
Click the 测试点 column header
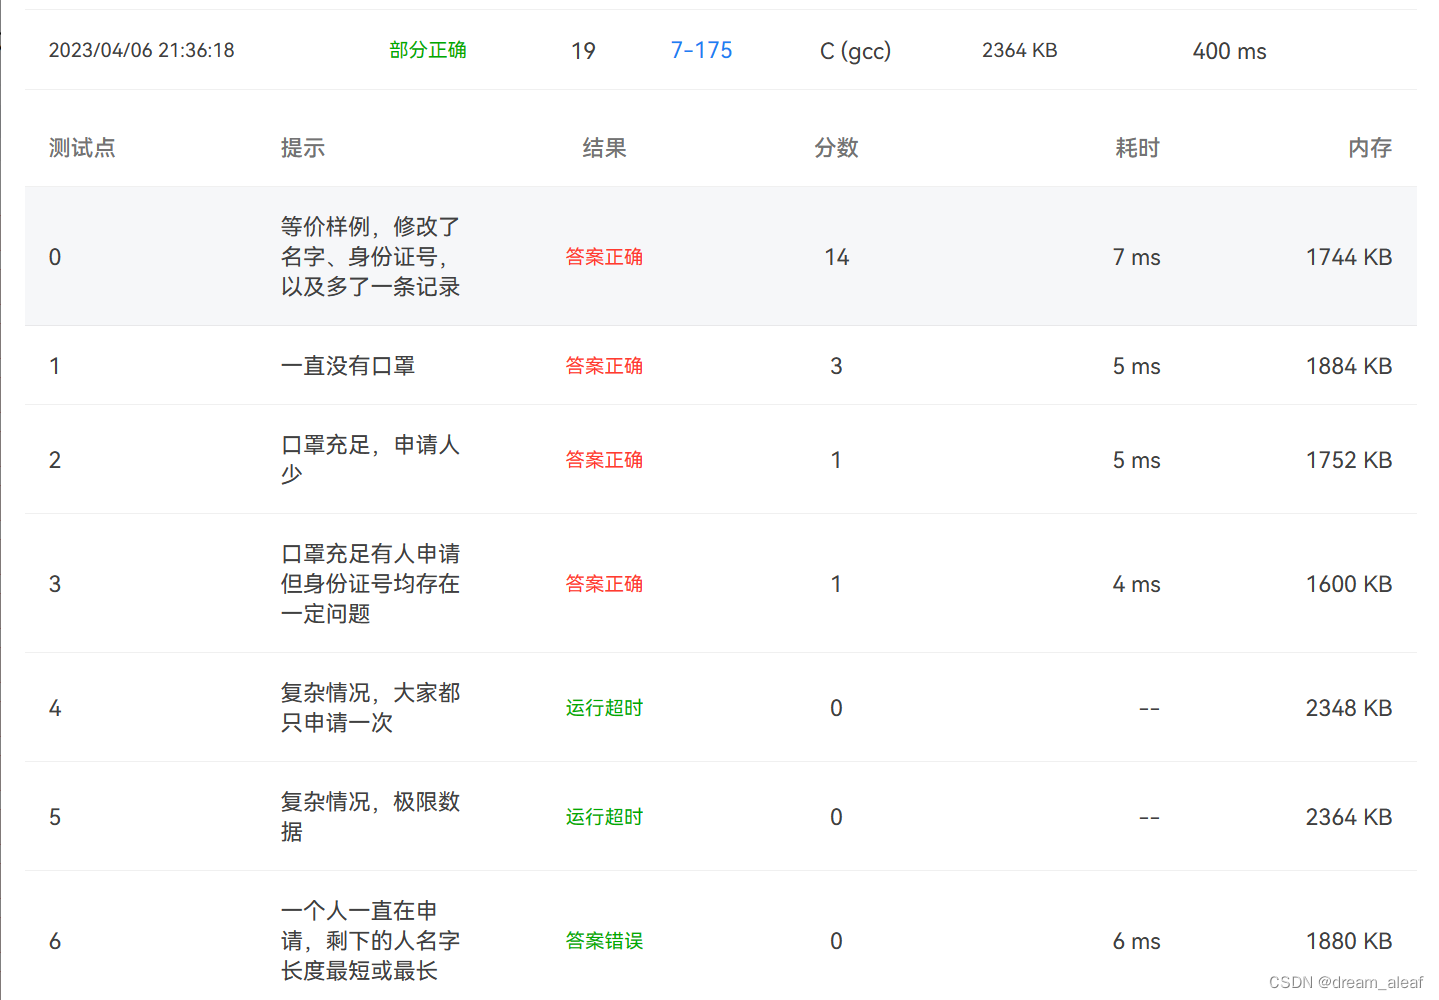(x=82, y=148)
